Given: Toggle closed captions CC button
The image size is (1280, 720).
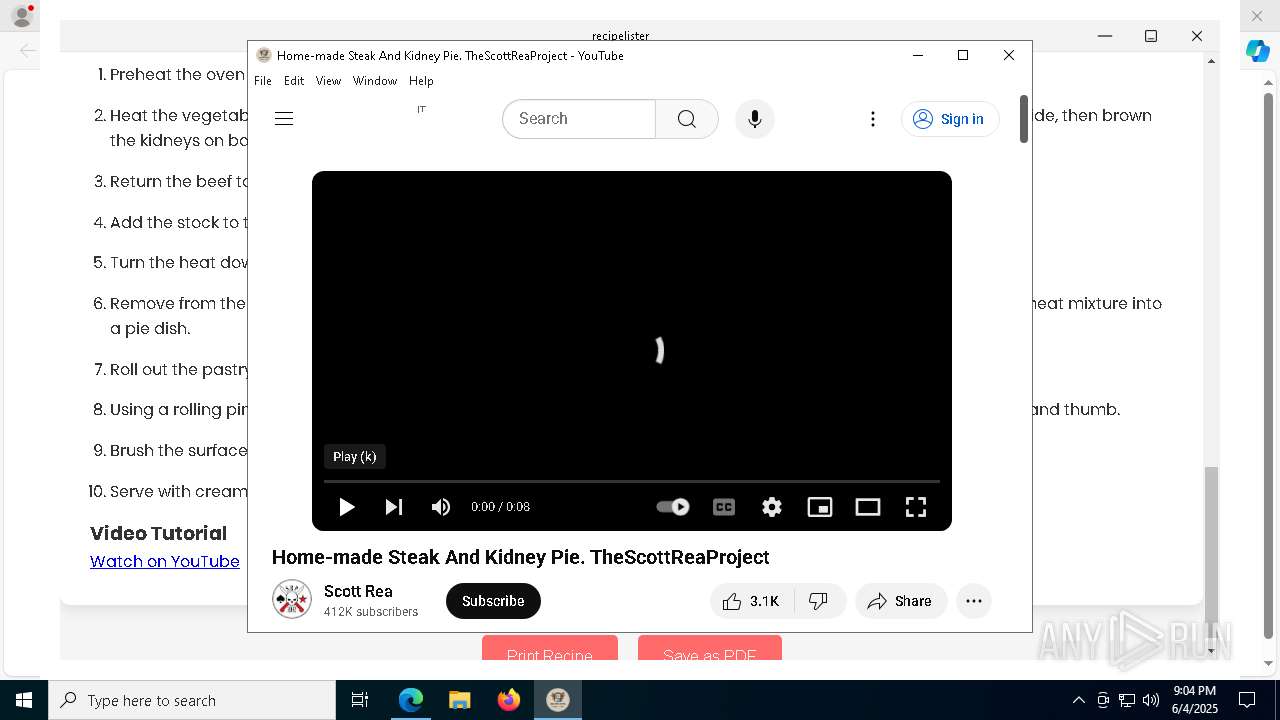Looking at the screenshot, I should coord(724,507).
